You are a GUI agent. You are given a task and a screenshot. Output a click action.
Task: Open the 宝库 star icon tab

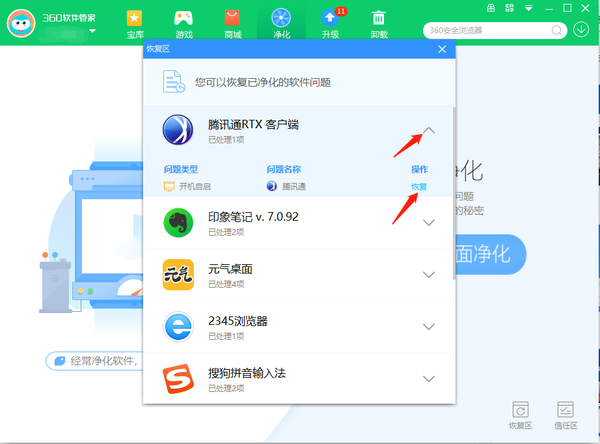click(x=134, y=22)
